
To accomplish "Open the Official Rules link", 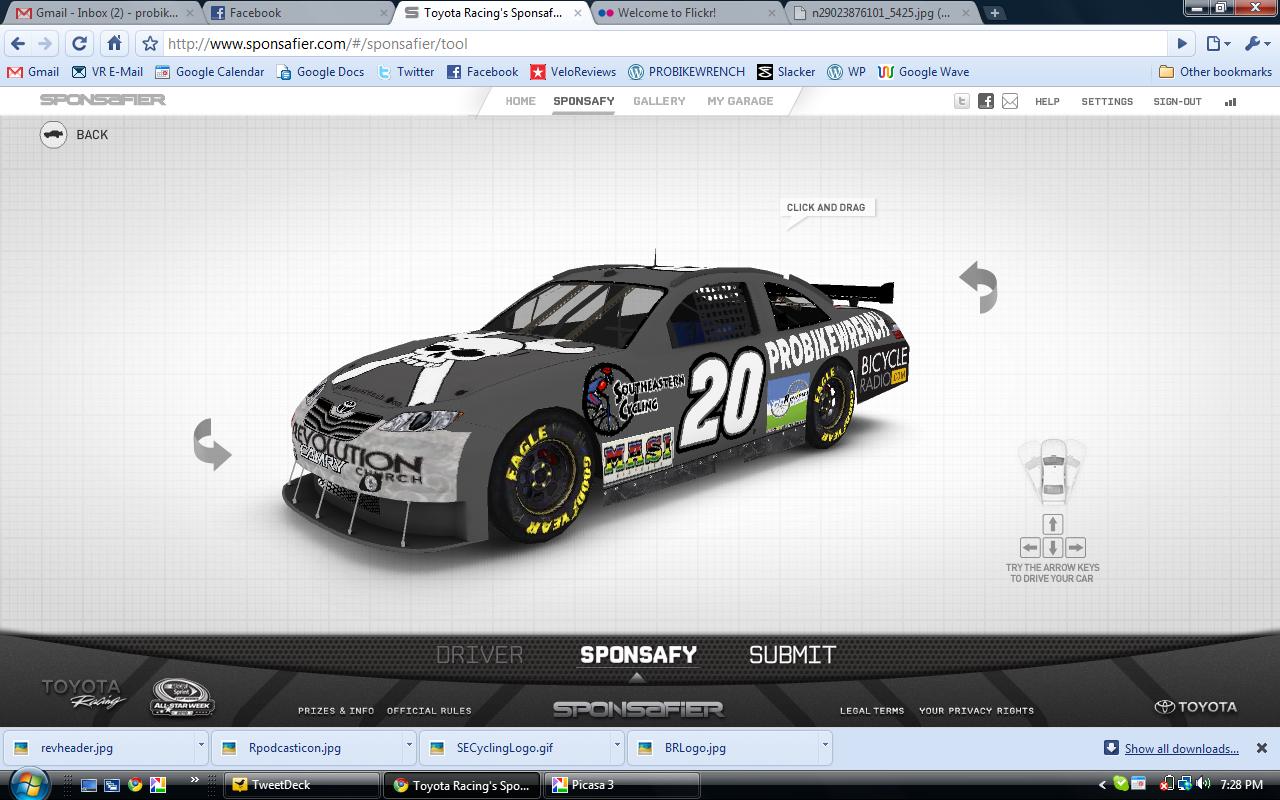I will pos(429,711).
